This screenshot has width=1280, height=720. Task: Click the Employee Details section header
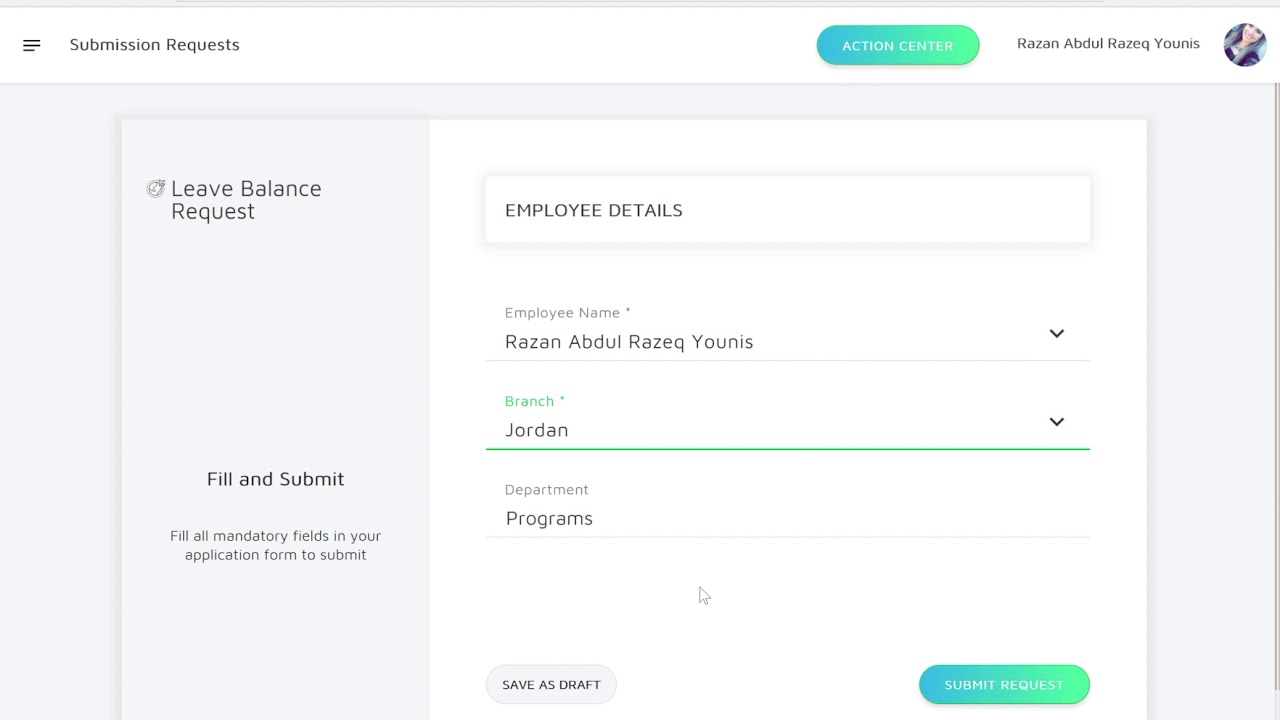pyautogui.click(x=594, y=210)
